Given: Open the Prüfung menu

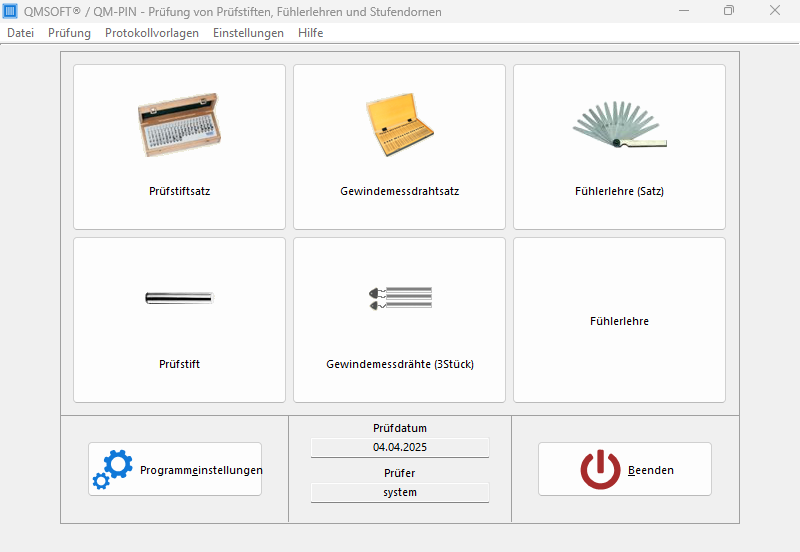Looking at the screenshot, I should pyautogui.click(x=69, y=33).
